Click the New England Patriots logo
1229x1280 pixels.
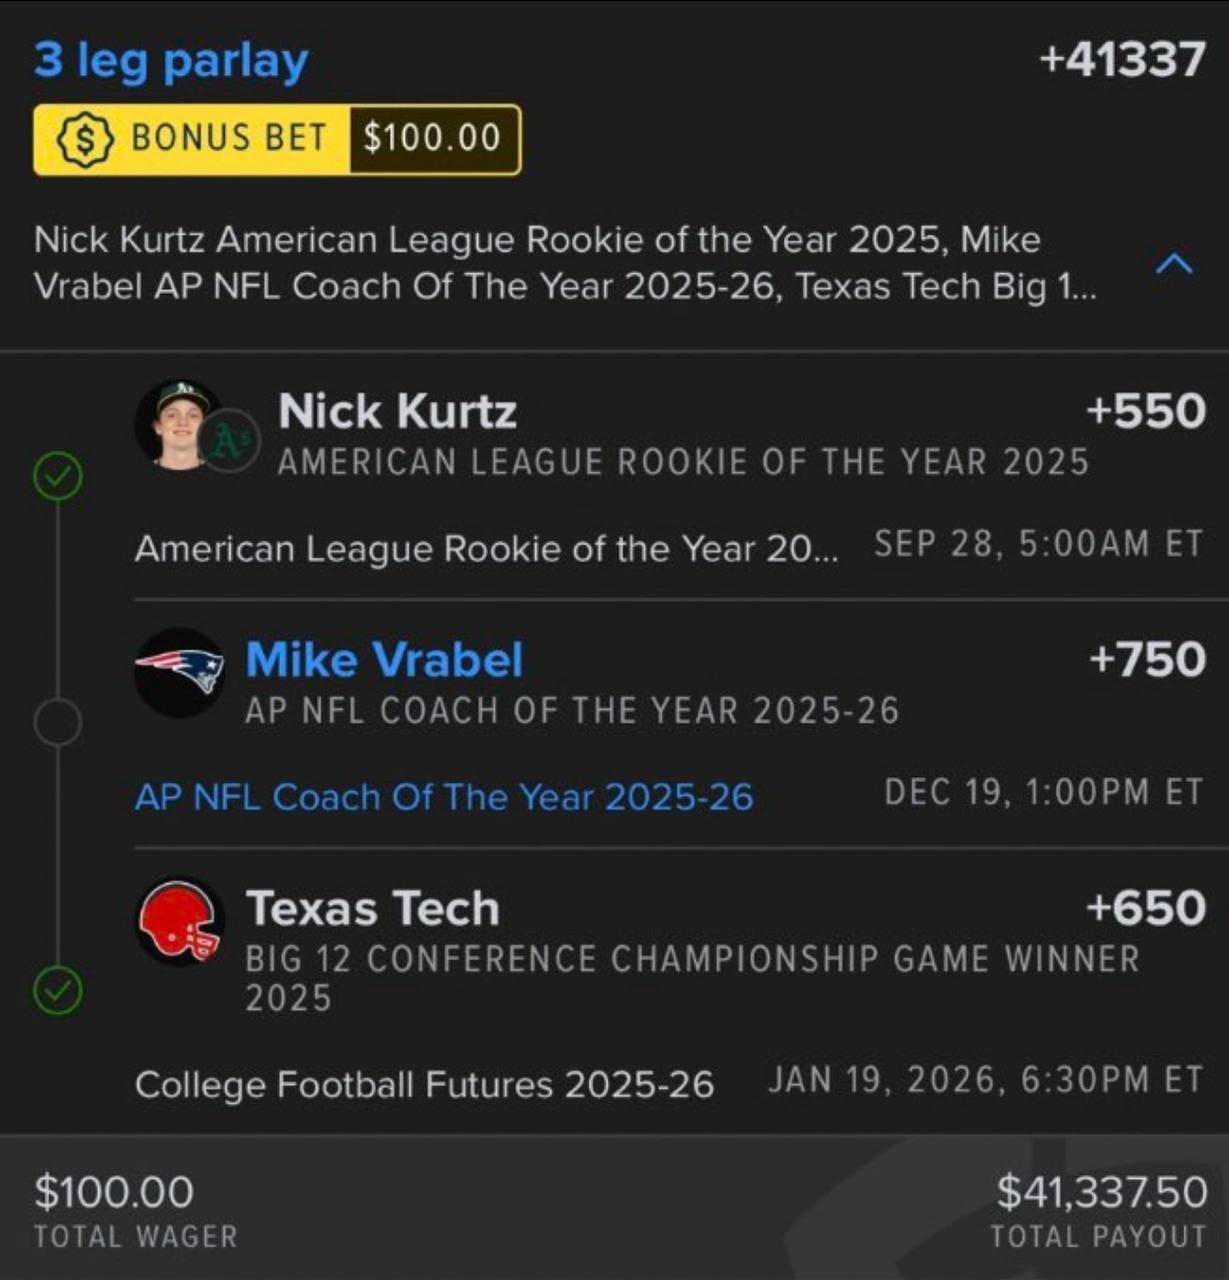coord(180,672)
